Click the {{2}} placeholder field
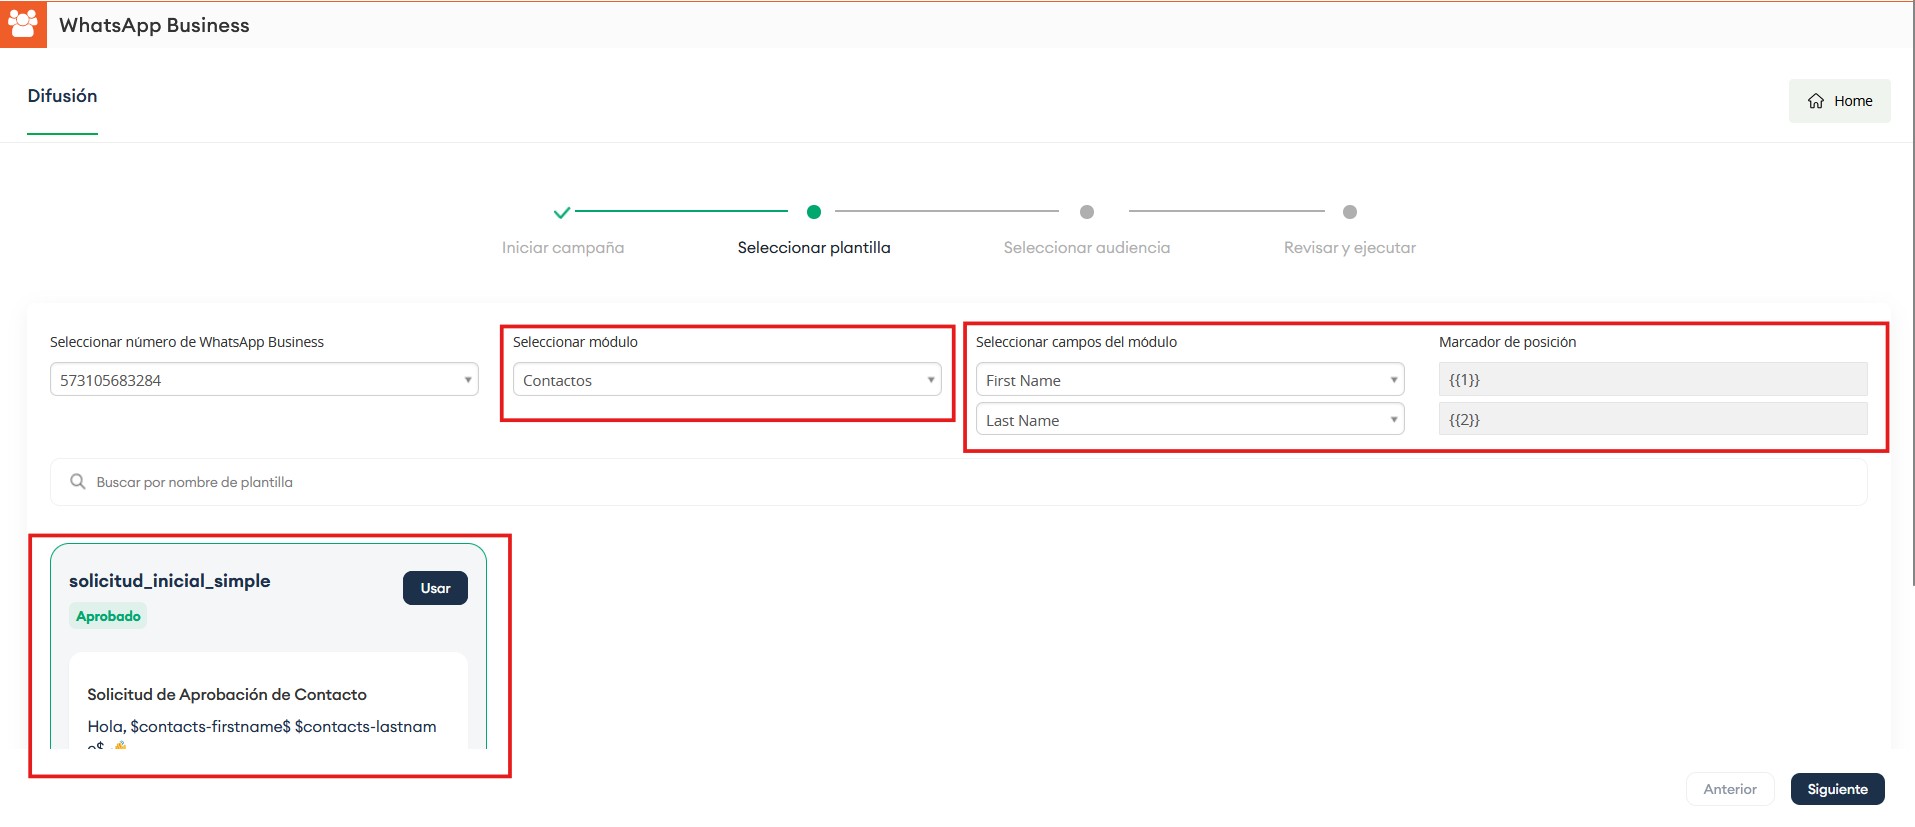 (x=1652, y=420)
